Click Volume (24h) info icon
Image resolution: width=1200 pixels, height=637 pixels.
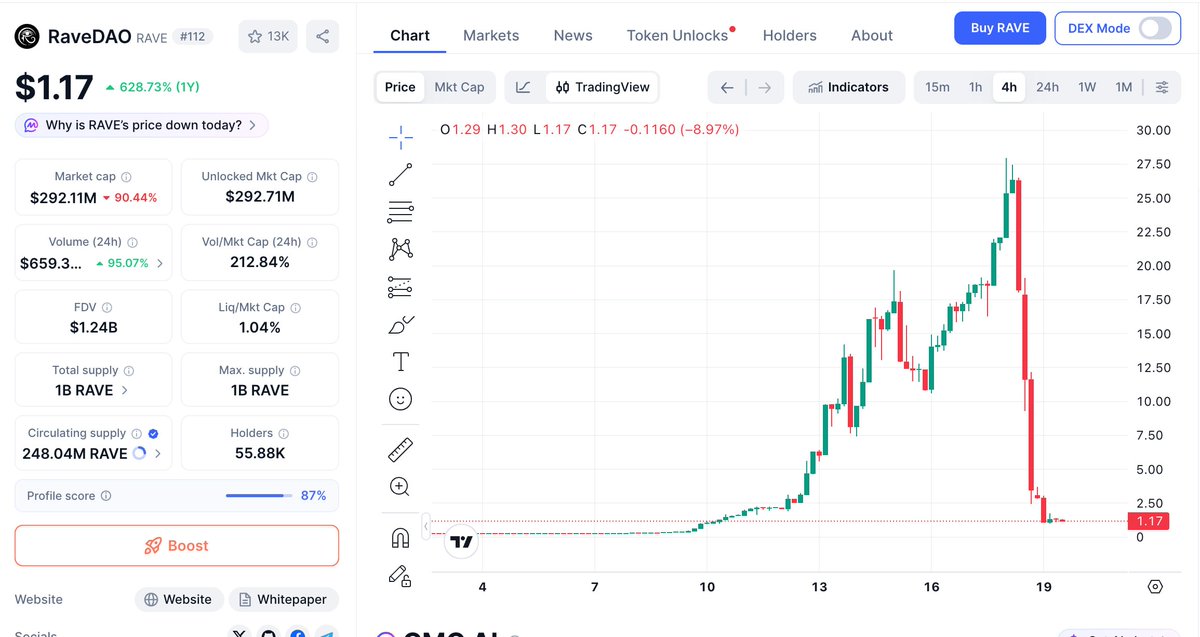(133, 242)
